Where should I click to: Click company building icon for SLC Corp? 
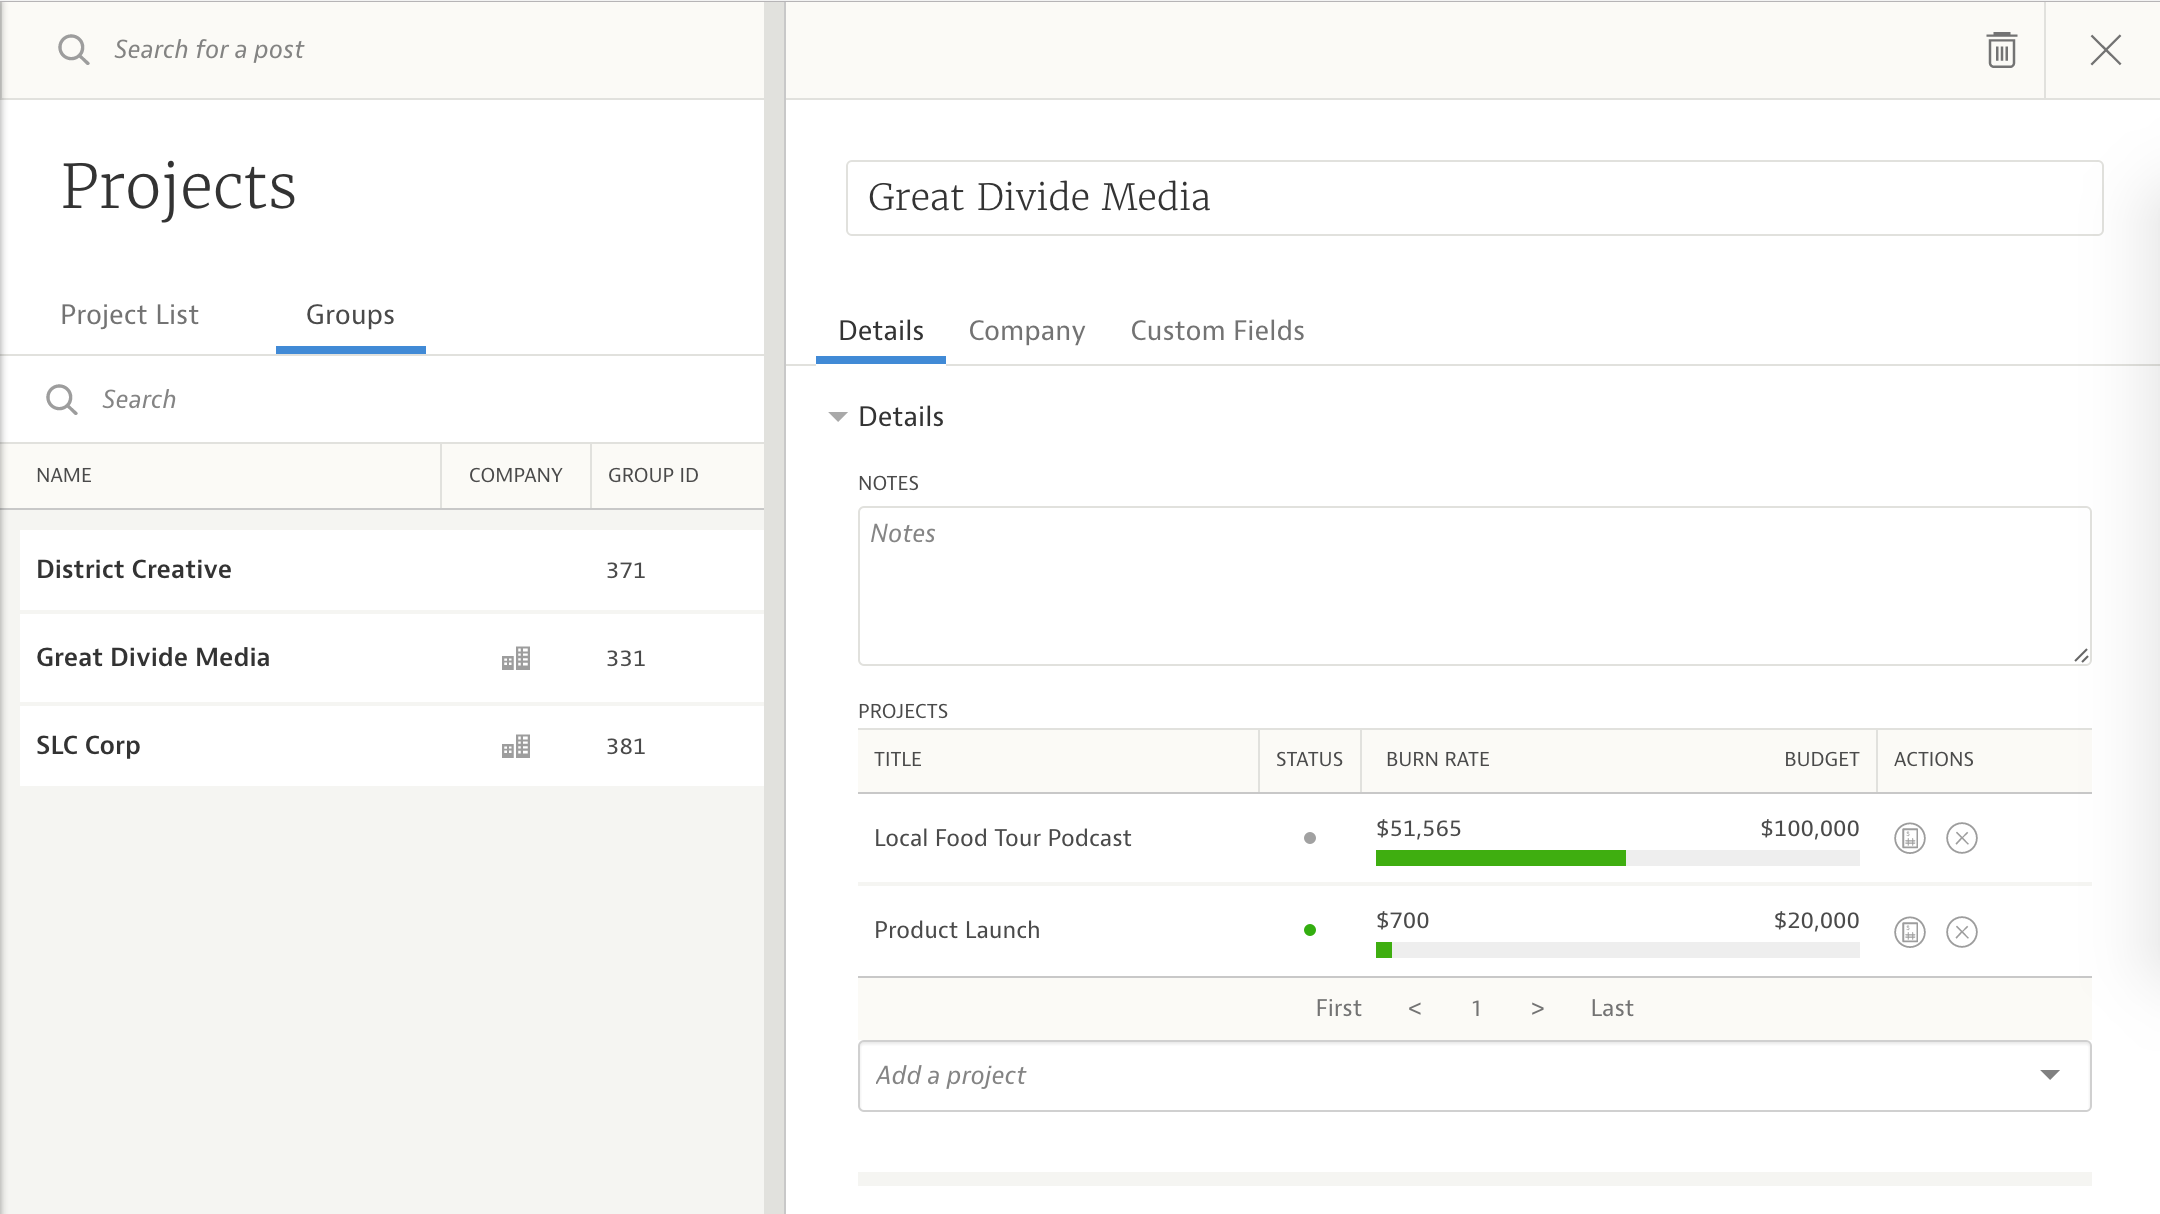516,746
